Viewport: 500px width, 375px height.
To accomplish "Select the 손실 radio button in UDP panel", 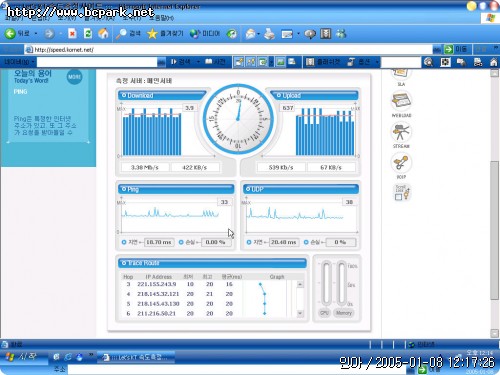I will [306, 242].
